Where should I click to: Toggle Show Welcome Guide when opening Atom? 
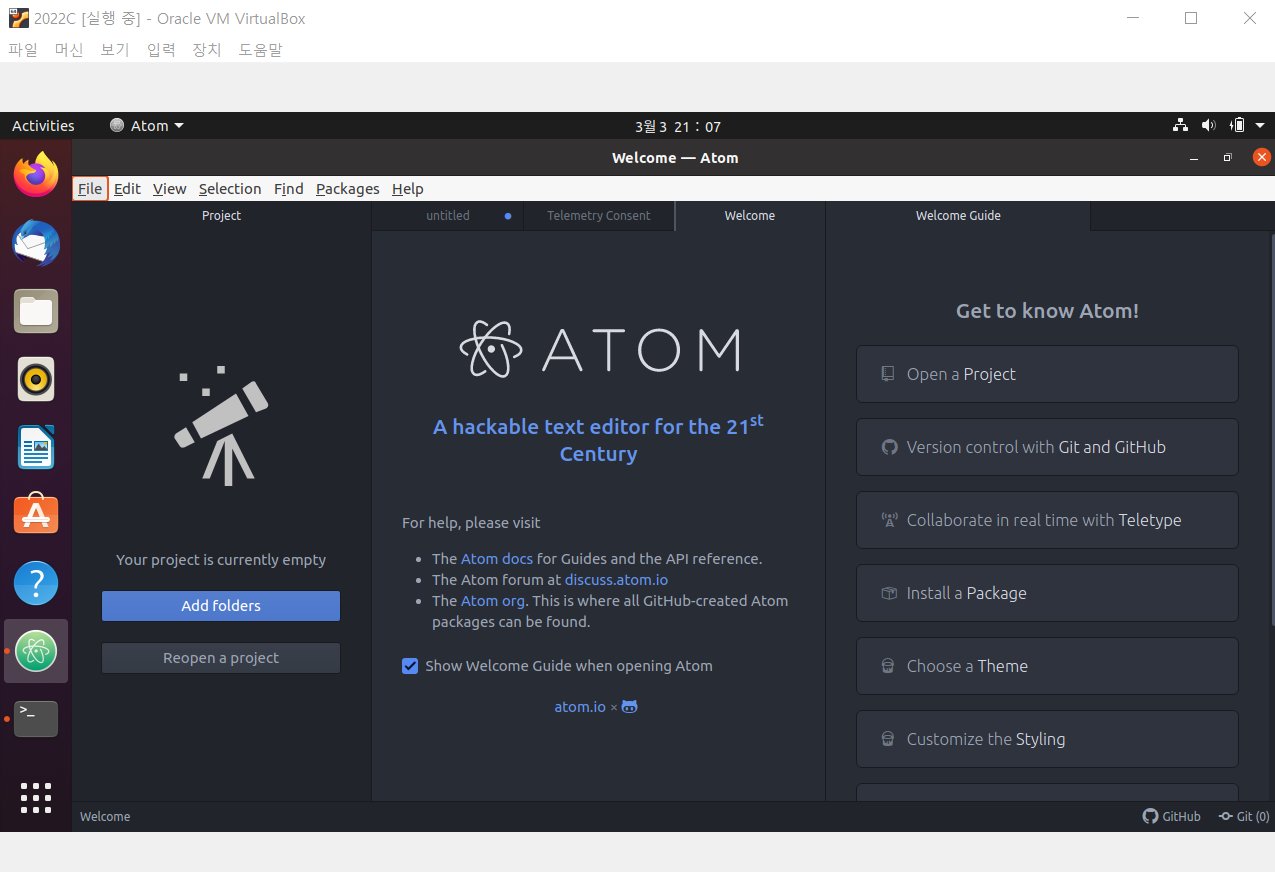[410, 666]
